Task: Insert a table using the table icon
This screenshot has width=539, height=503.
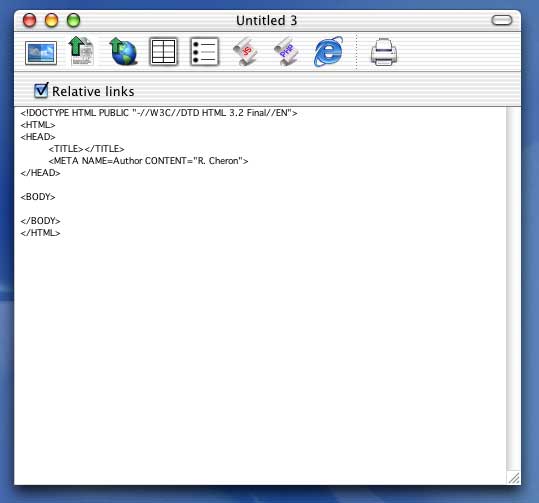Action: click(164, 52)
